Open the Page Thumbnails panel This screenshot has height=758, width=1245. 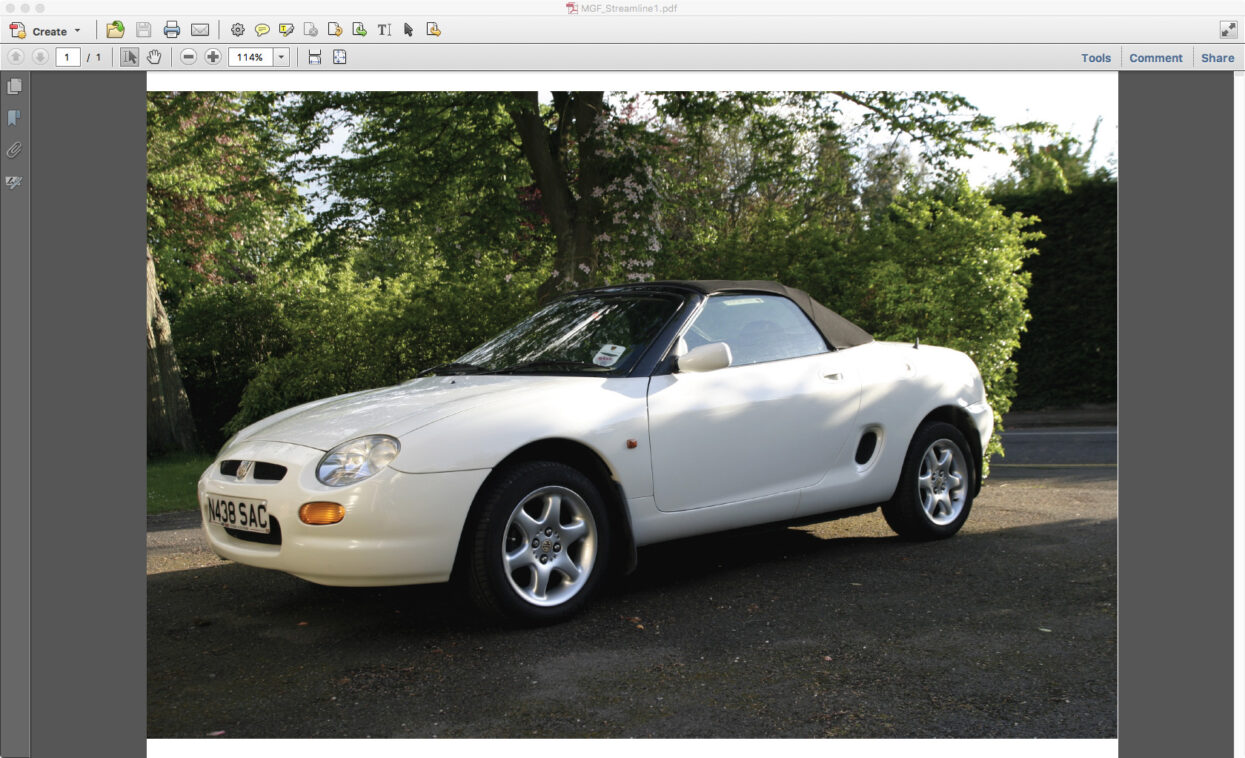[x=14, y=87]
